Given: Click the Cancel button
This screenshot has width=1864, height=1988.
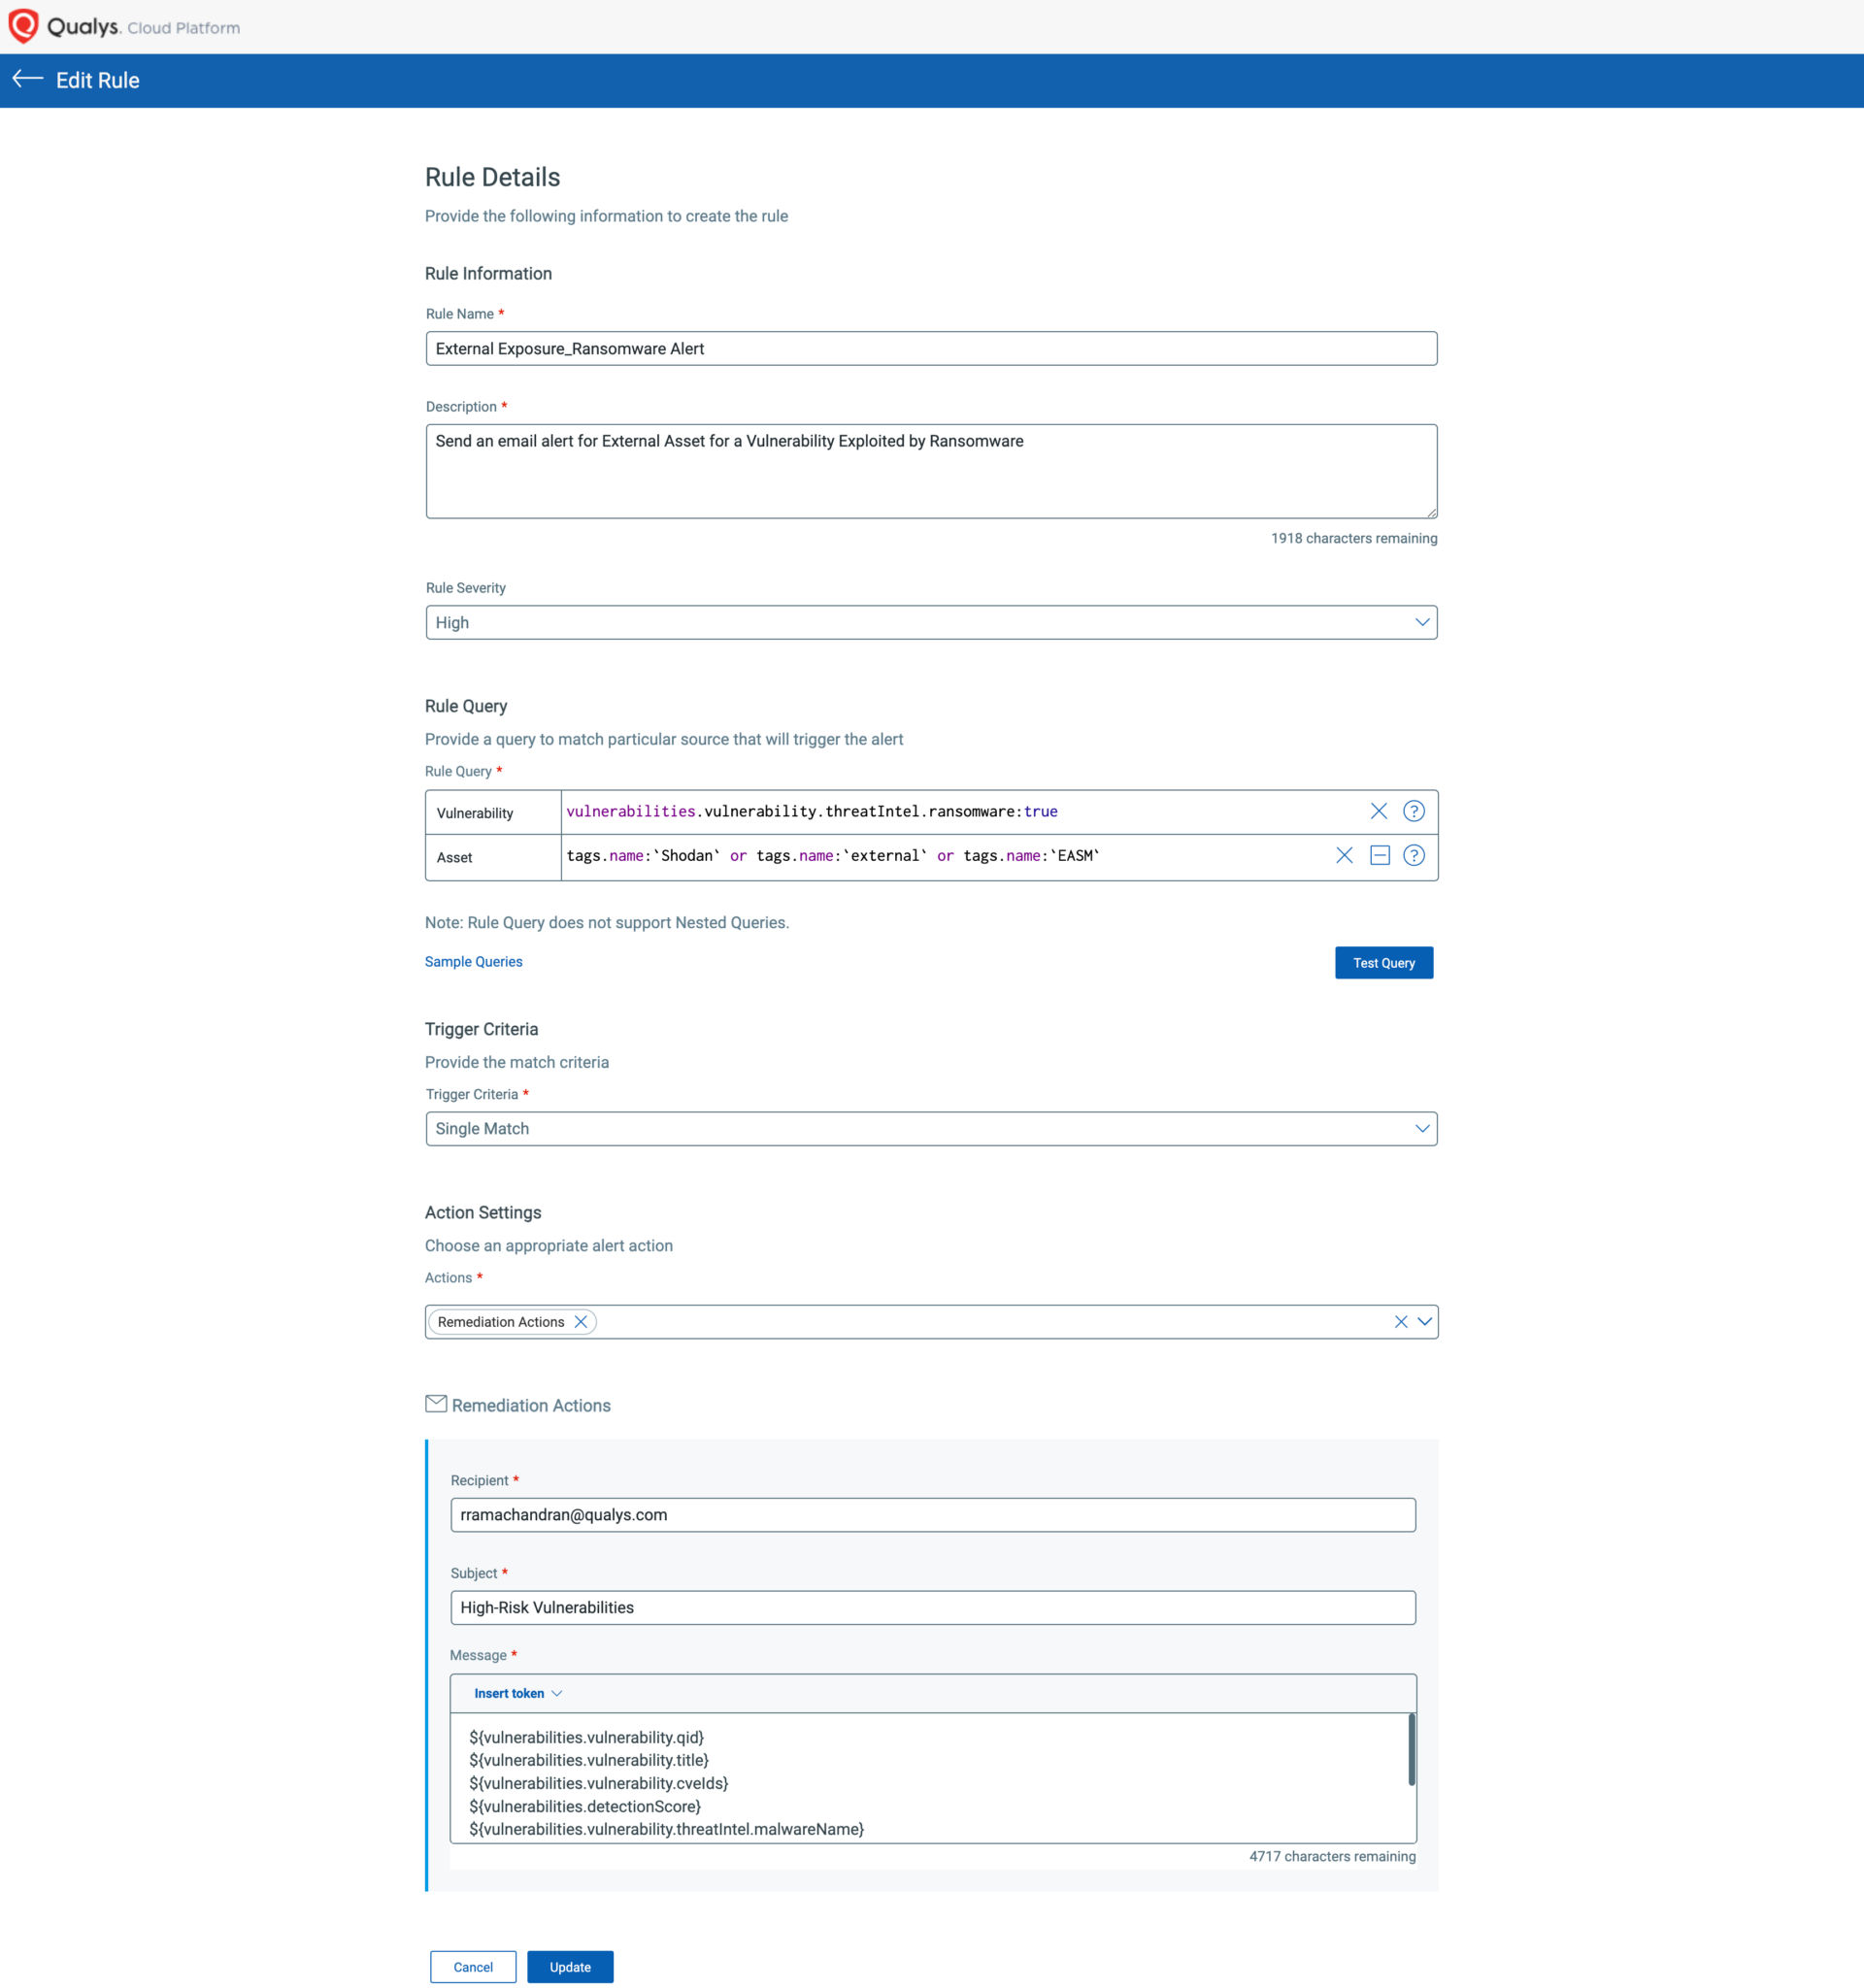Looking at the screenshot, I should click(x=473, y=1966).
